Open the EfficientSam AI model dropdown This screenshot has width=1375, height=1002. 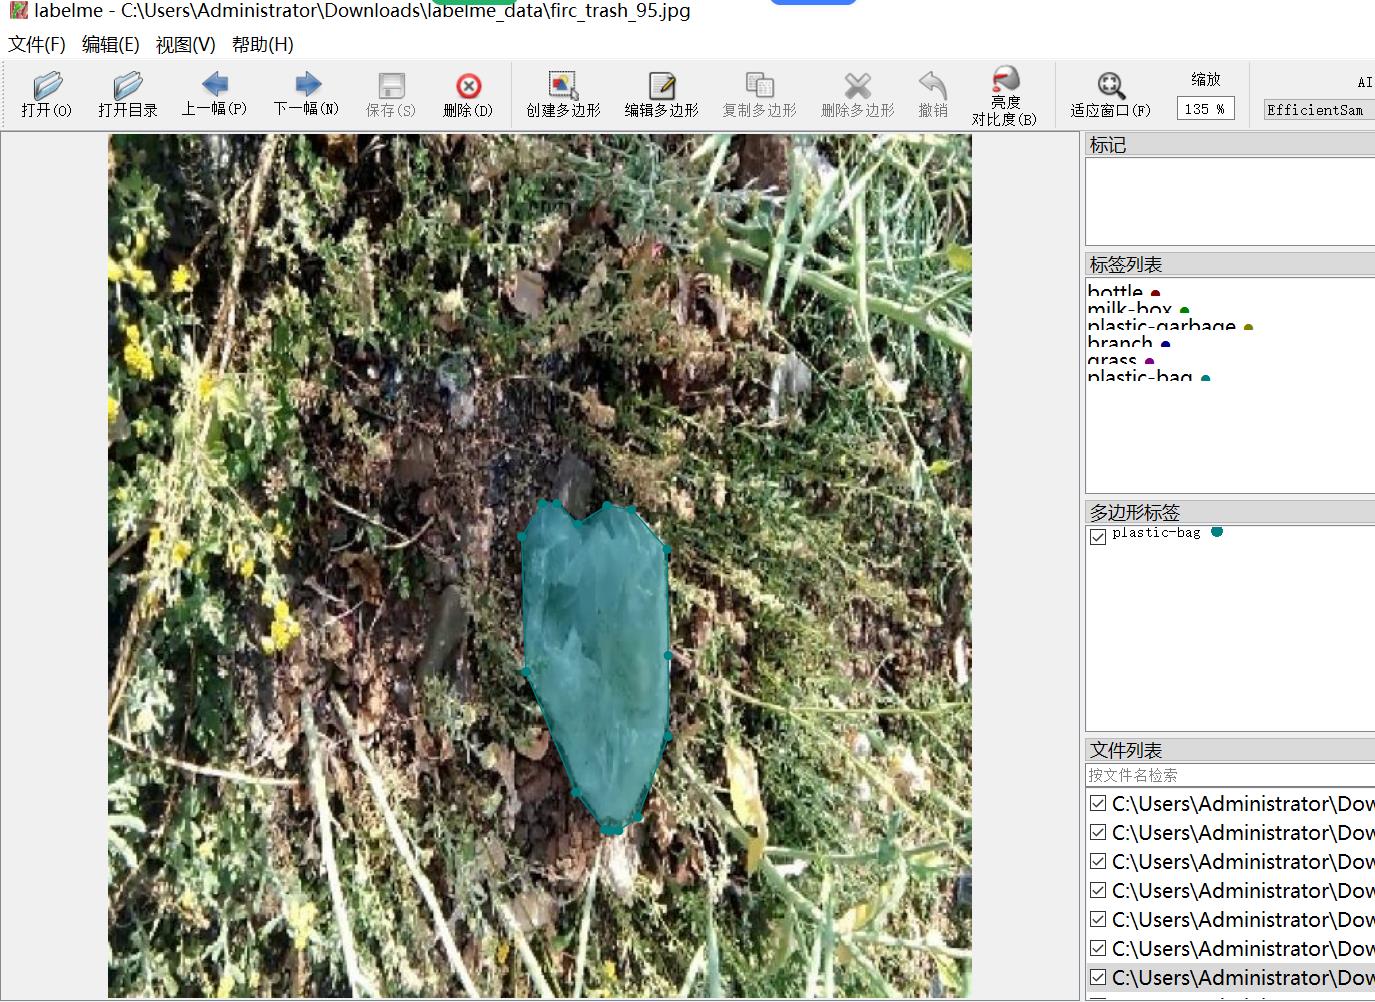pos(1318,110)
